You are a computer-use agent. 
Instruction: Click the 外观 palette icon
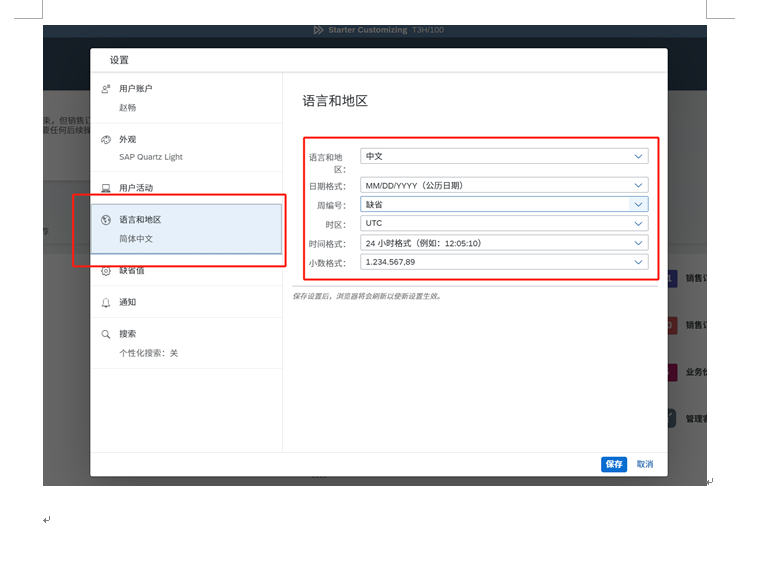106,140
